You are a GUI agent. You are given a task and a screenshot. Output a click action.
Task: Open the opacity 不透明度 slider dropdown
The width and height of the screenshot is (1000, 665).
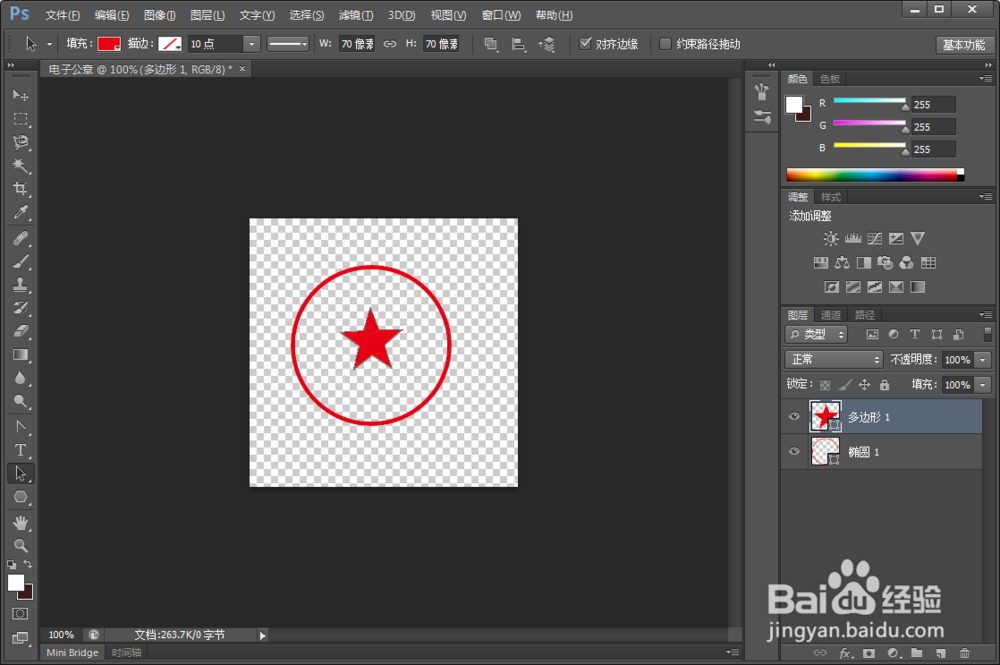click(983, 360)
